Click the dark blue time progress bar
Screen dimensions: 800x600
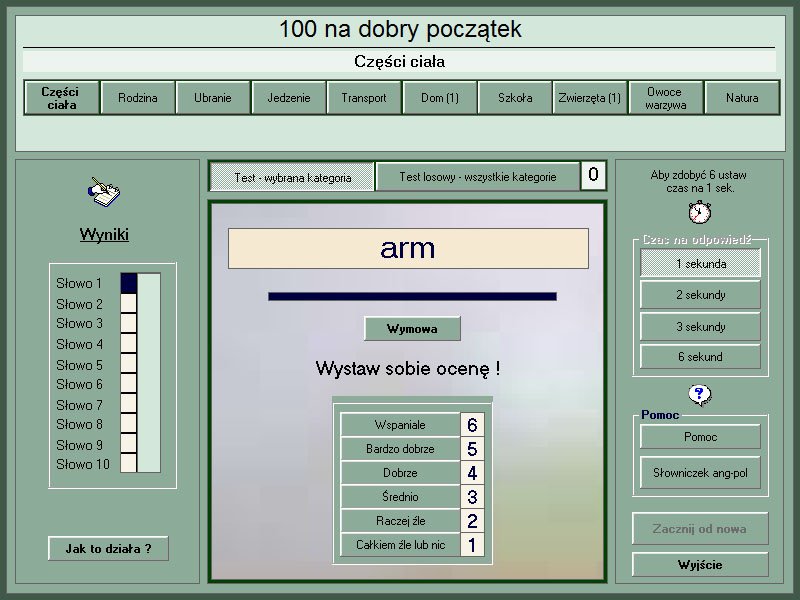point(412,296)
